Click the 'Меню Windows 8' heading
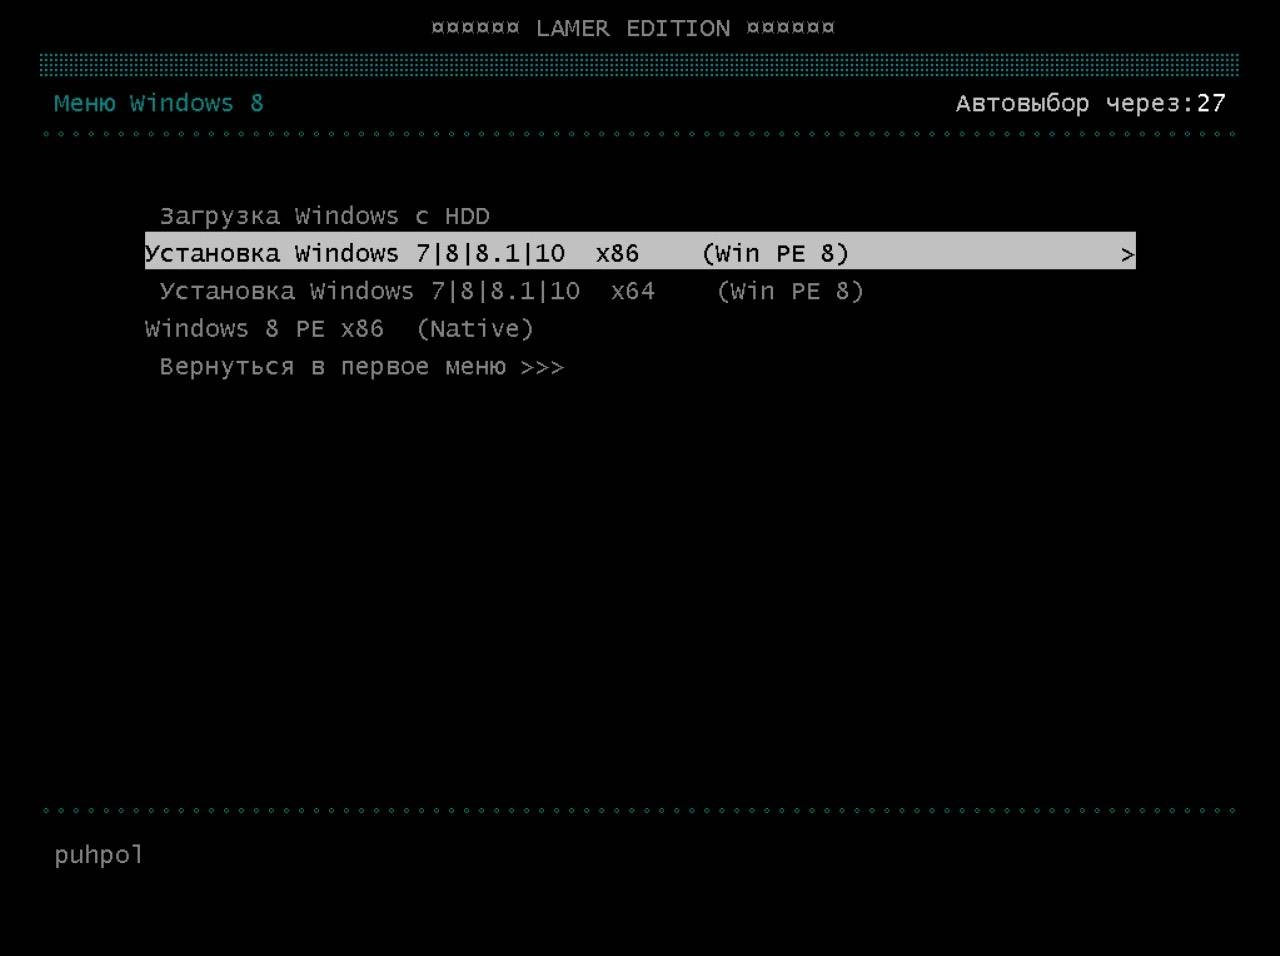 [159, 103]
